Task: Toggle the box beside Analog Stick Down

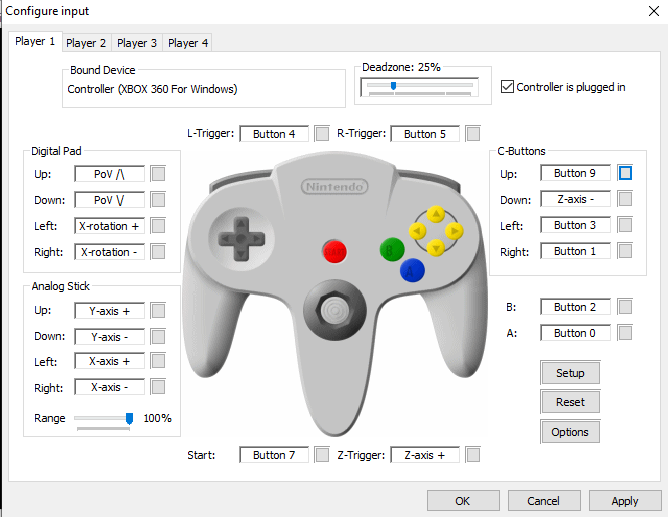Action: click(158, 337)
